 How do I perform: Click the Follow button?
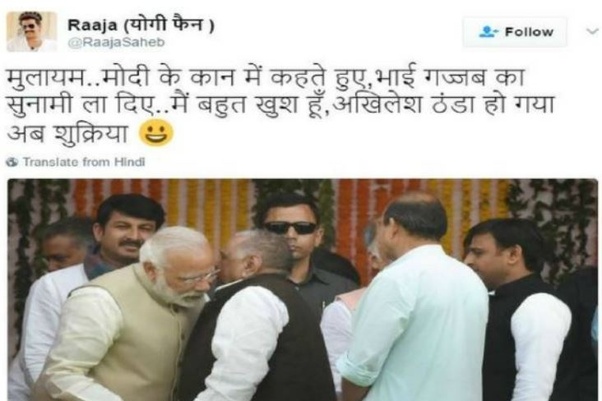[x=515, y=32]
